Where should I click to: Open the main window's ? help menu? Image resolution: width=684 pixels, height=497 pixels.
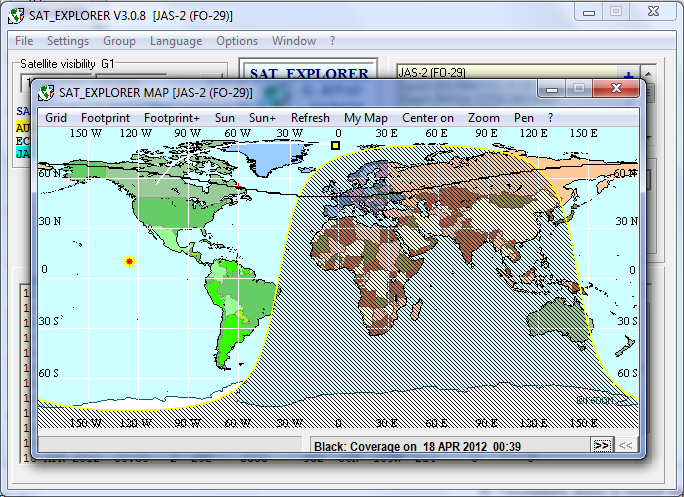(332, 41)
